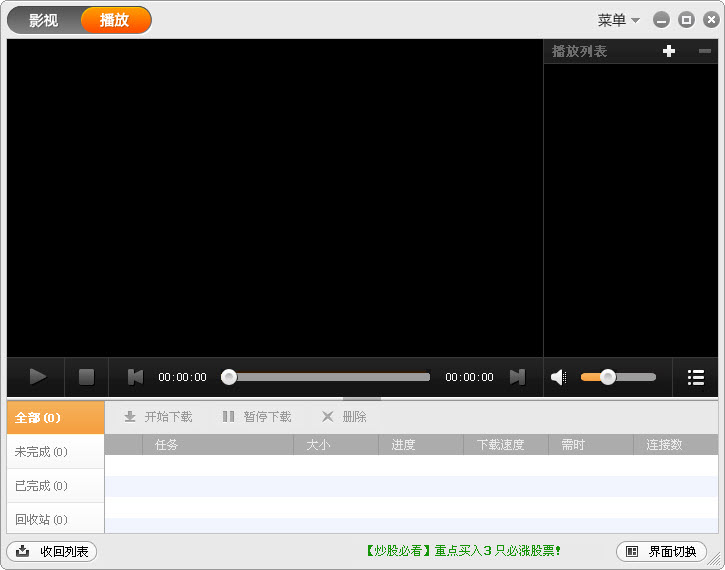Open the 菜单 dropdown menu
Image resolution: width=725 pixels, height=570 pixels.
pyautogui.click(x=618, y=20)
